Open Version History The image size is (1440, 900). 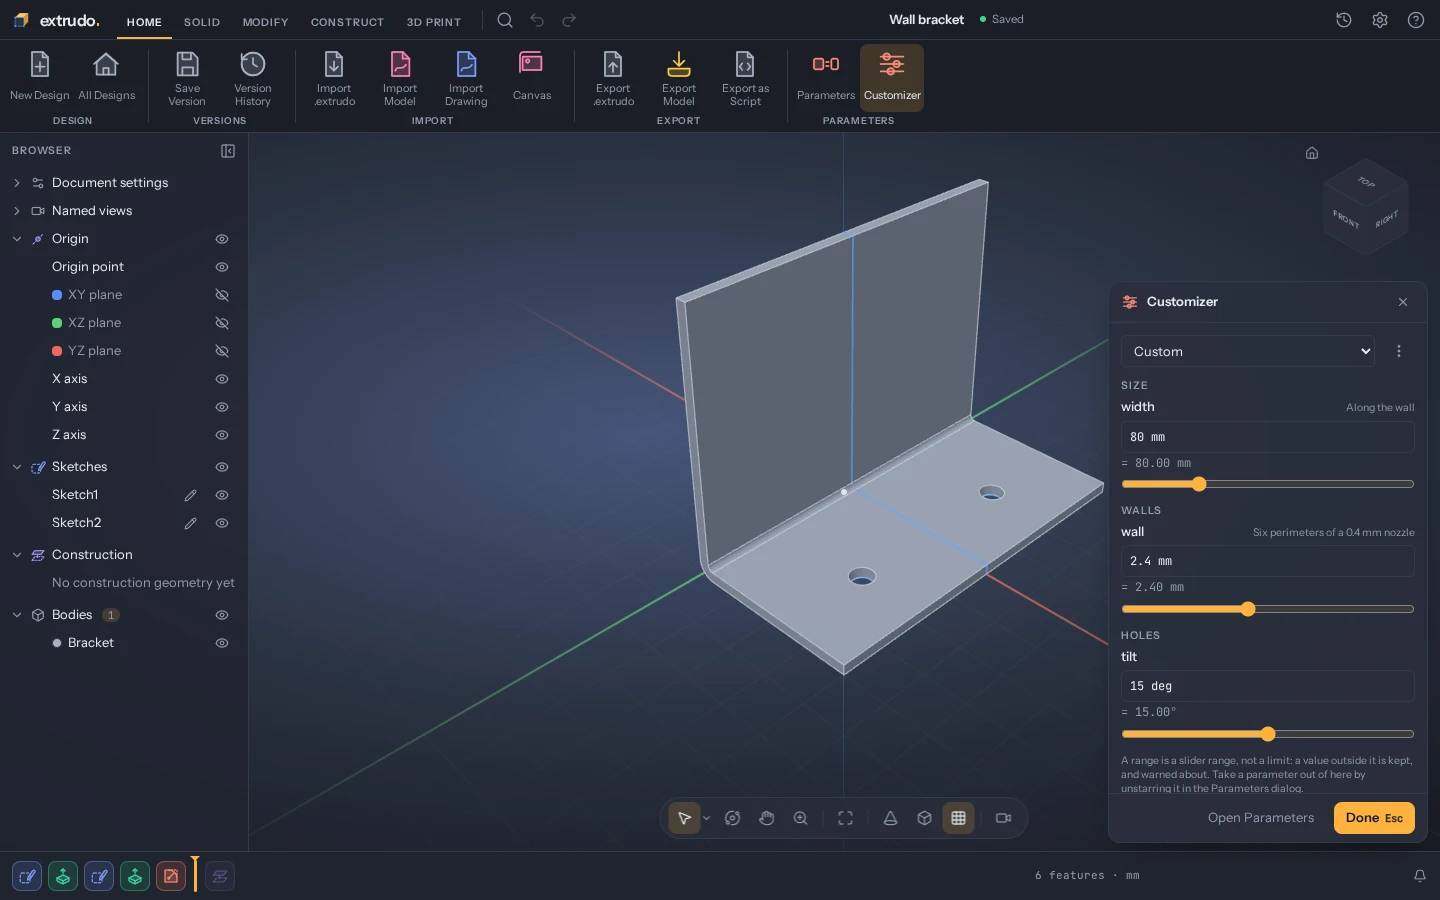(253, 77)
